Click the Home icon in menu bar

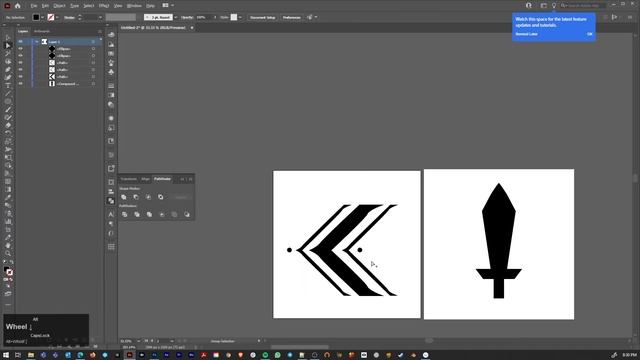tap(18, 6)
